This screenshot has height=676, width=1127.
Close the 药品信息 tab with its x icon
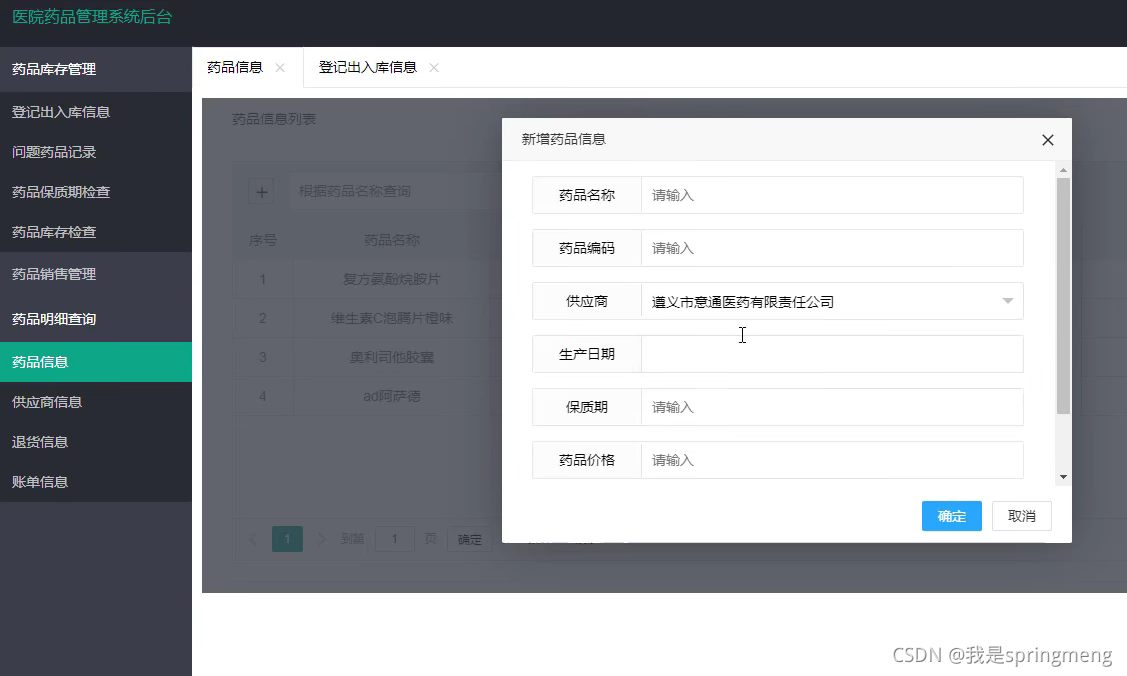[280, 68]
